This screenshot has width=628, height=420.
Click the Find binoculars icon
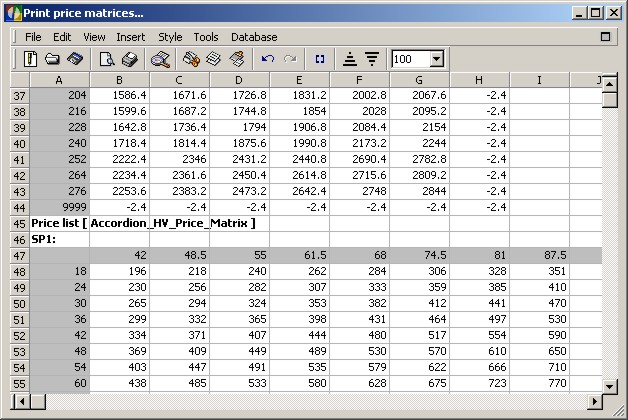pyautogui.click(x=160, y=59)
